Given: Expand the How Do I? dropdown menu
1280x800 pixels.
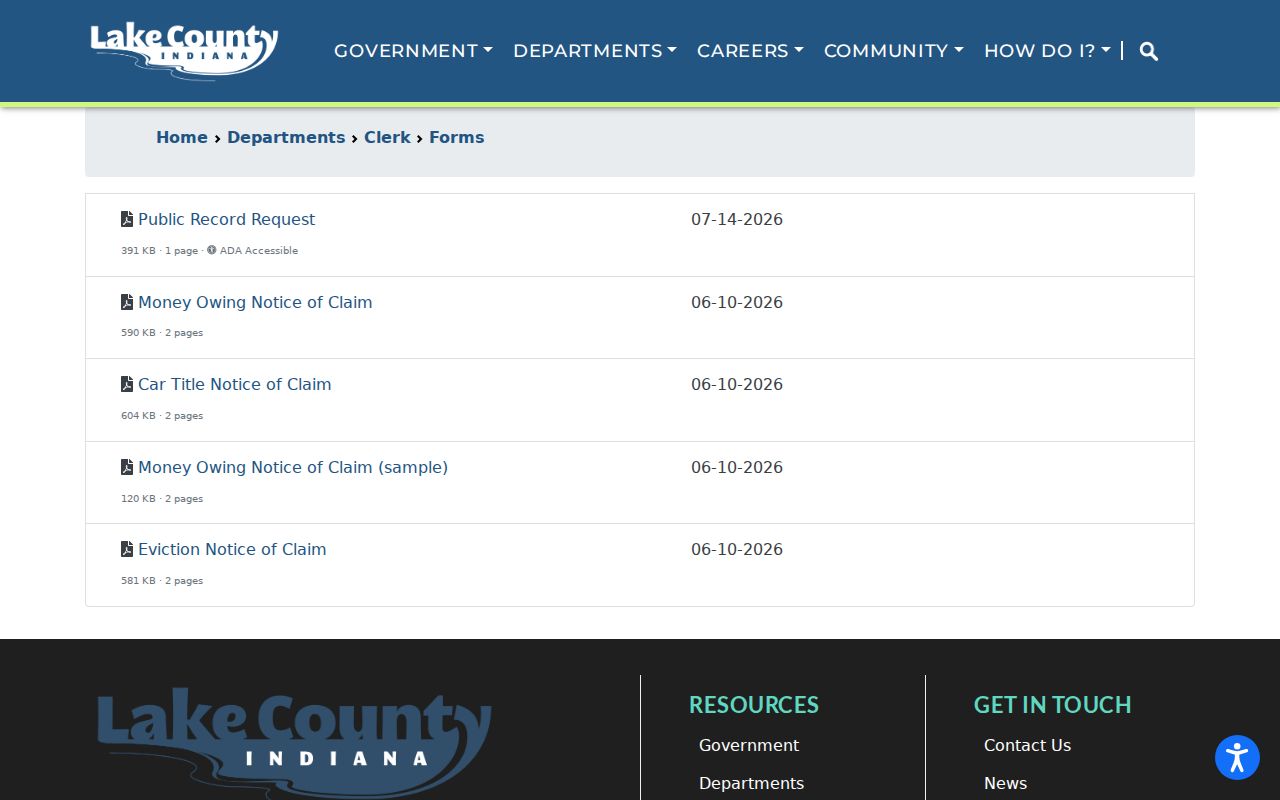Looking at the screenshot, I should tap(1047, 51).
